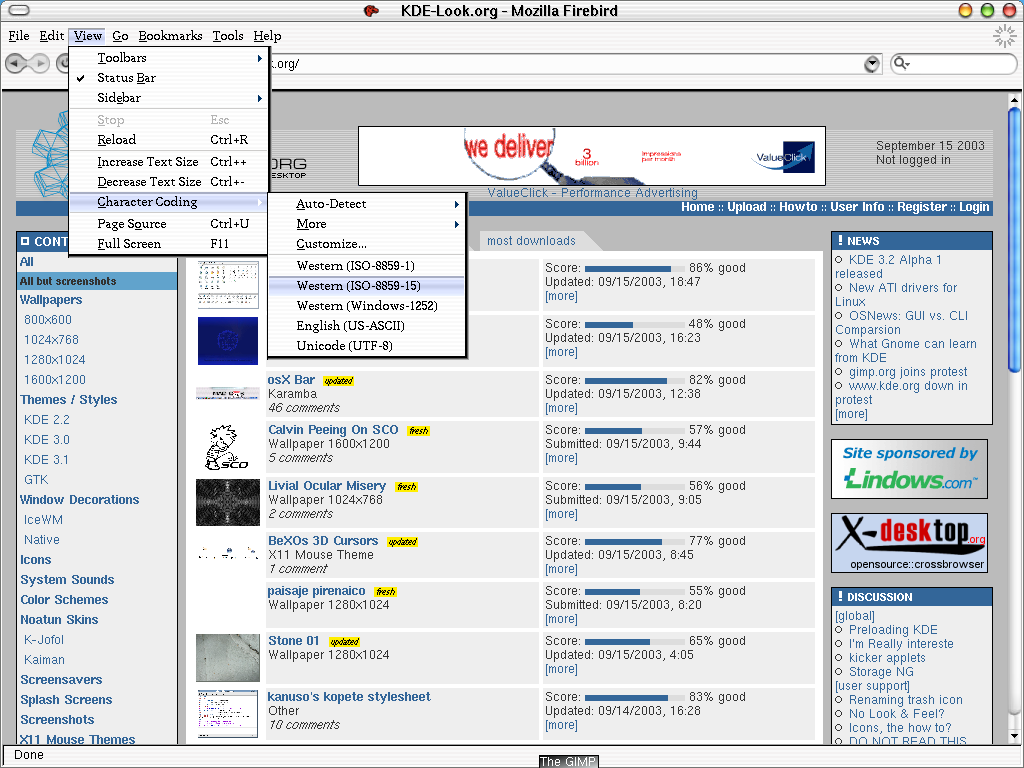Open the Bookmarks menu

pyautogui.click(x=170, y=36)
